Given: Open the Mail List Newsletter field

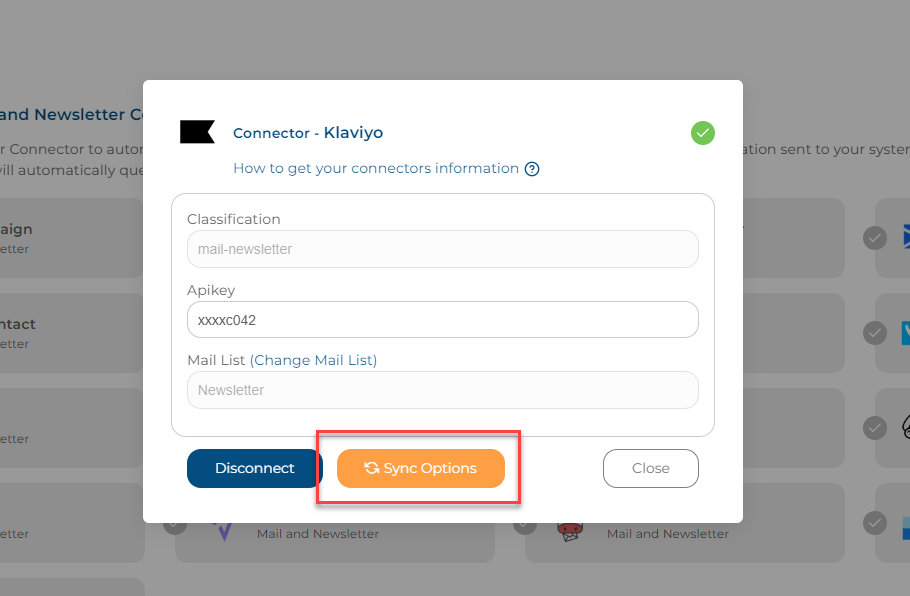Looking at the screenshot, I should coord(443,390).
